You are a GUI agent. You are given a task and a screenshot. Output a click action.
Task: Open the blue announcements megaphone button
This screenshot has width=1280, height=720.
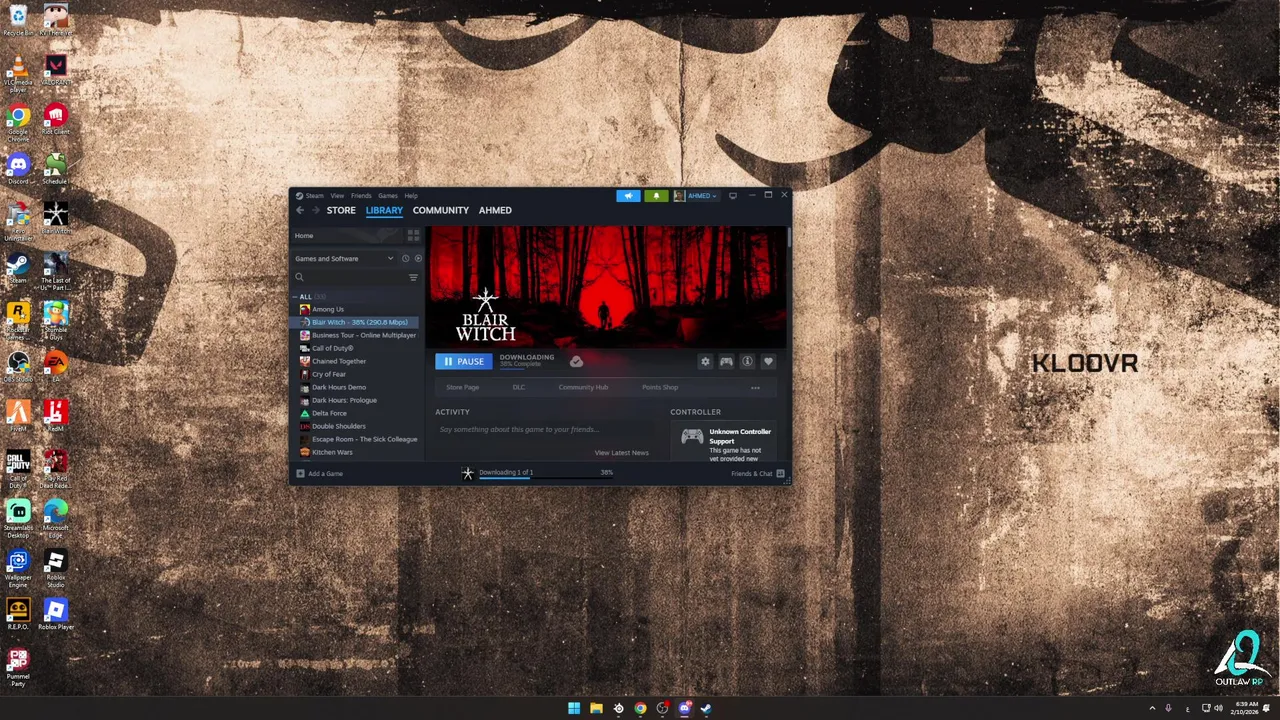point(628,196)
